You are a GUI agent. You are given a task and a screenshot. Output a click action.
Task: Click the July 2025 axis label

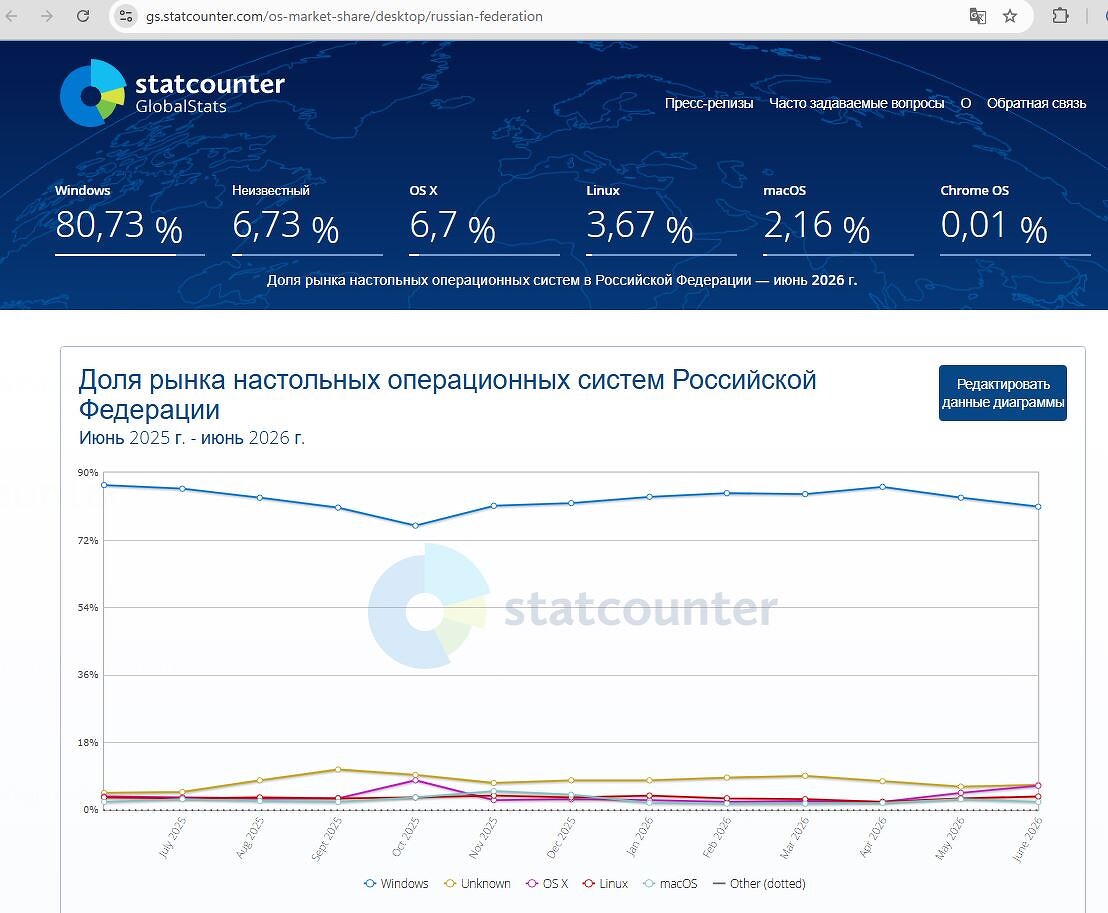(172, 838)
